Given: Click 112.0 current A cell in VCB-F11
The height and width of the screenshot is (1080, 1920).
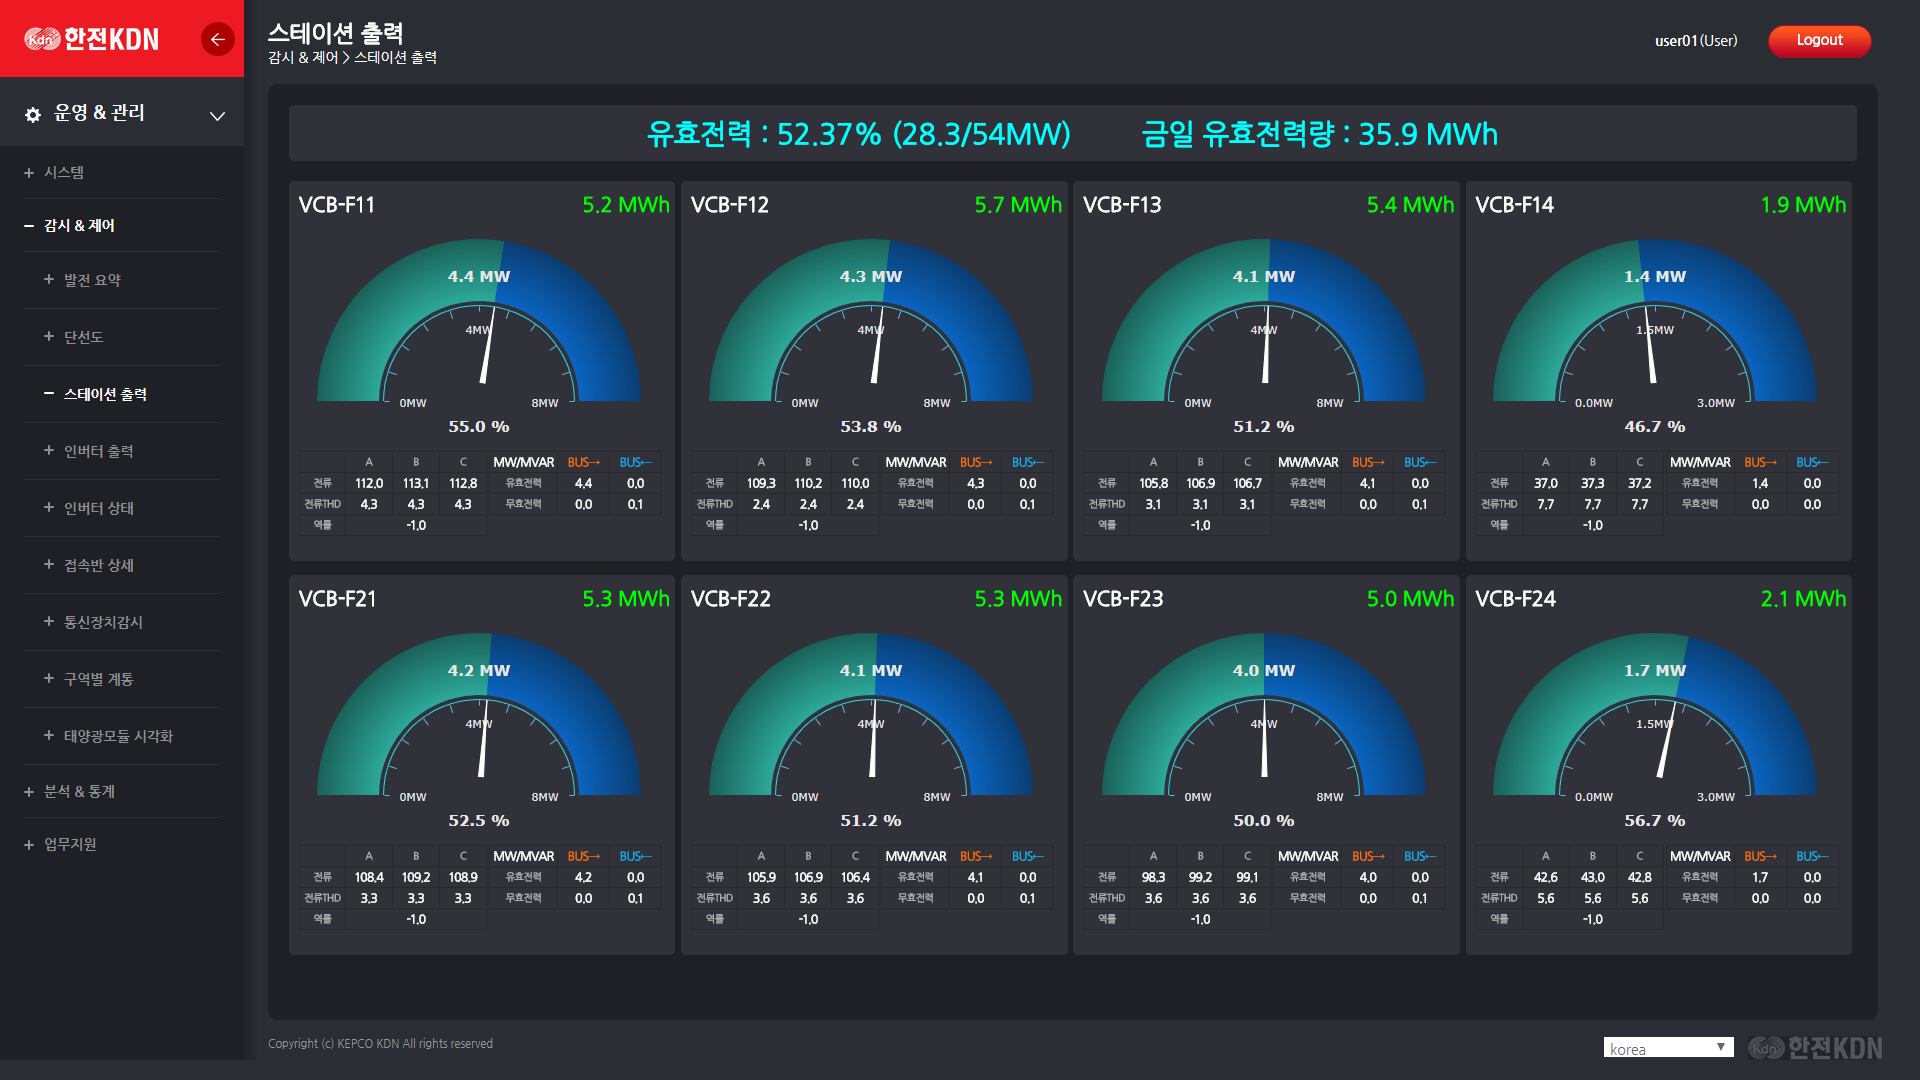Looking at the screenshot, I should pyautogui.click(x=369, y=483).
